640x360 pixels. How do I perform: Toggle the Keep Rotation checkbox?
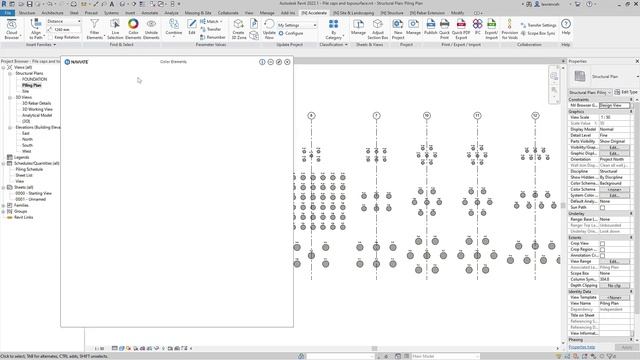(50, 37)
